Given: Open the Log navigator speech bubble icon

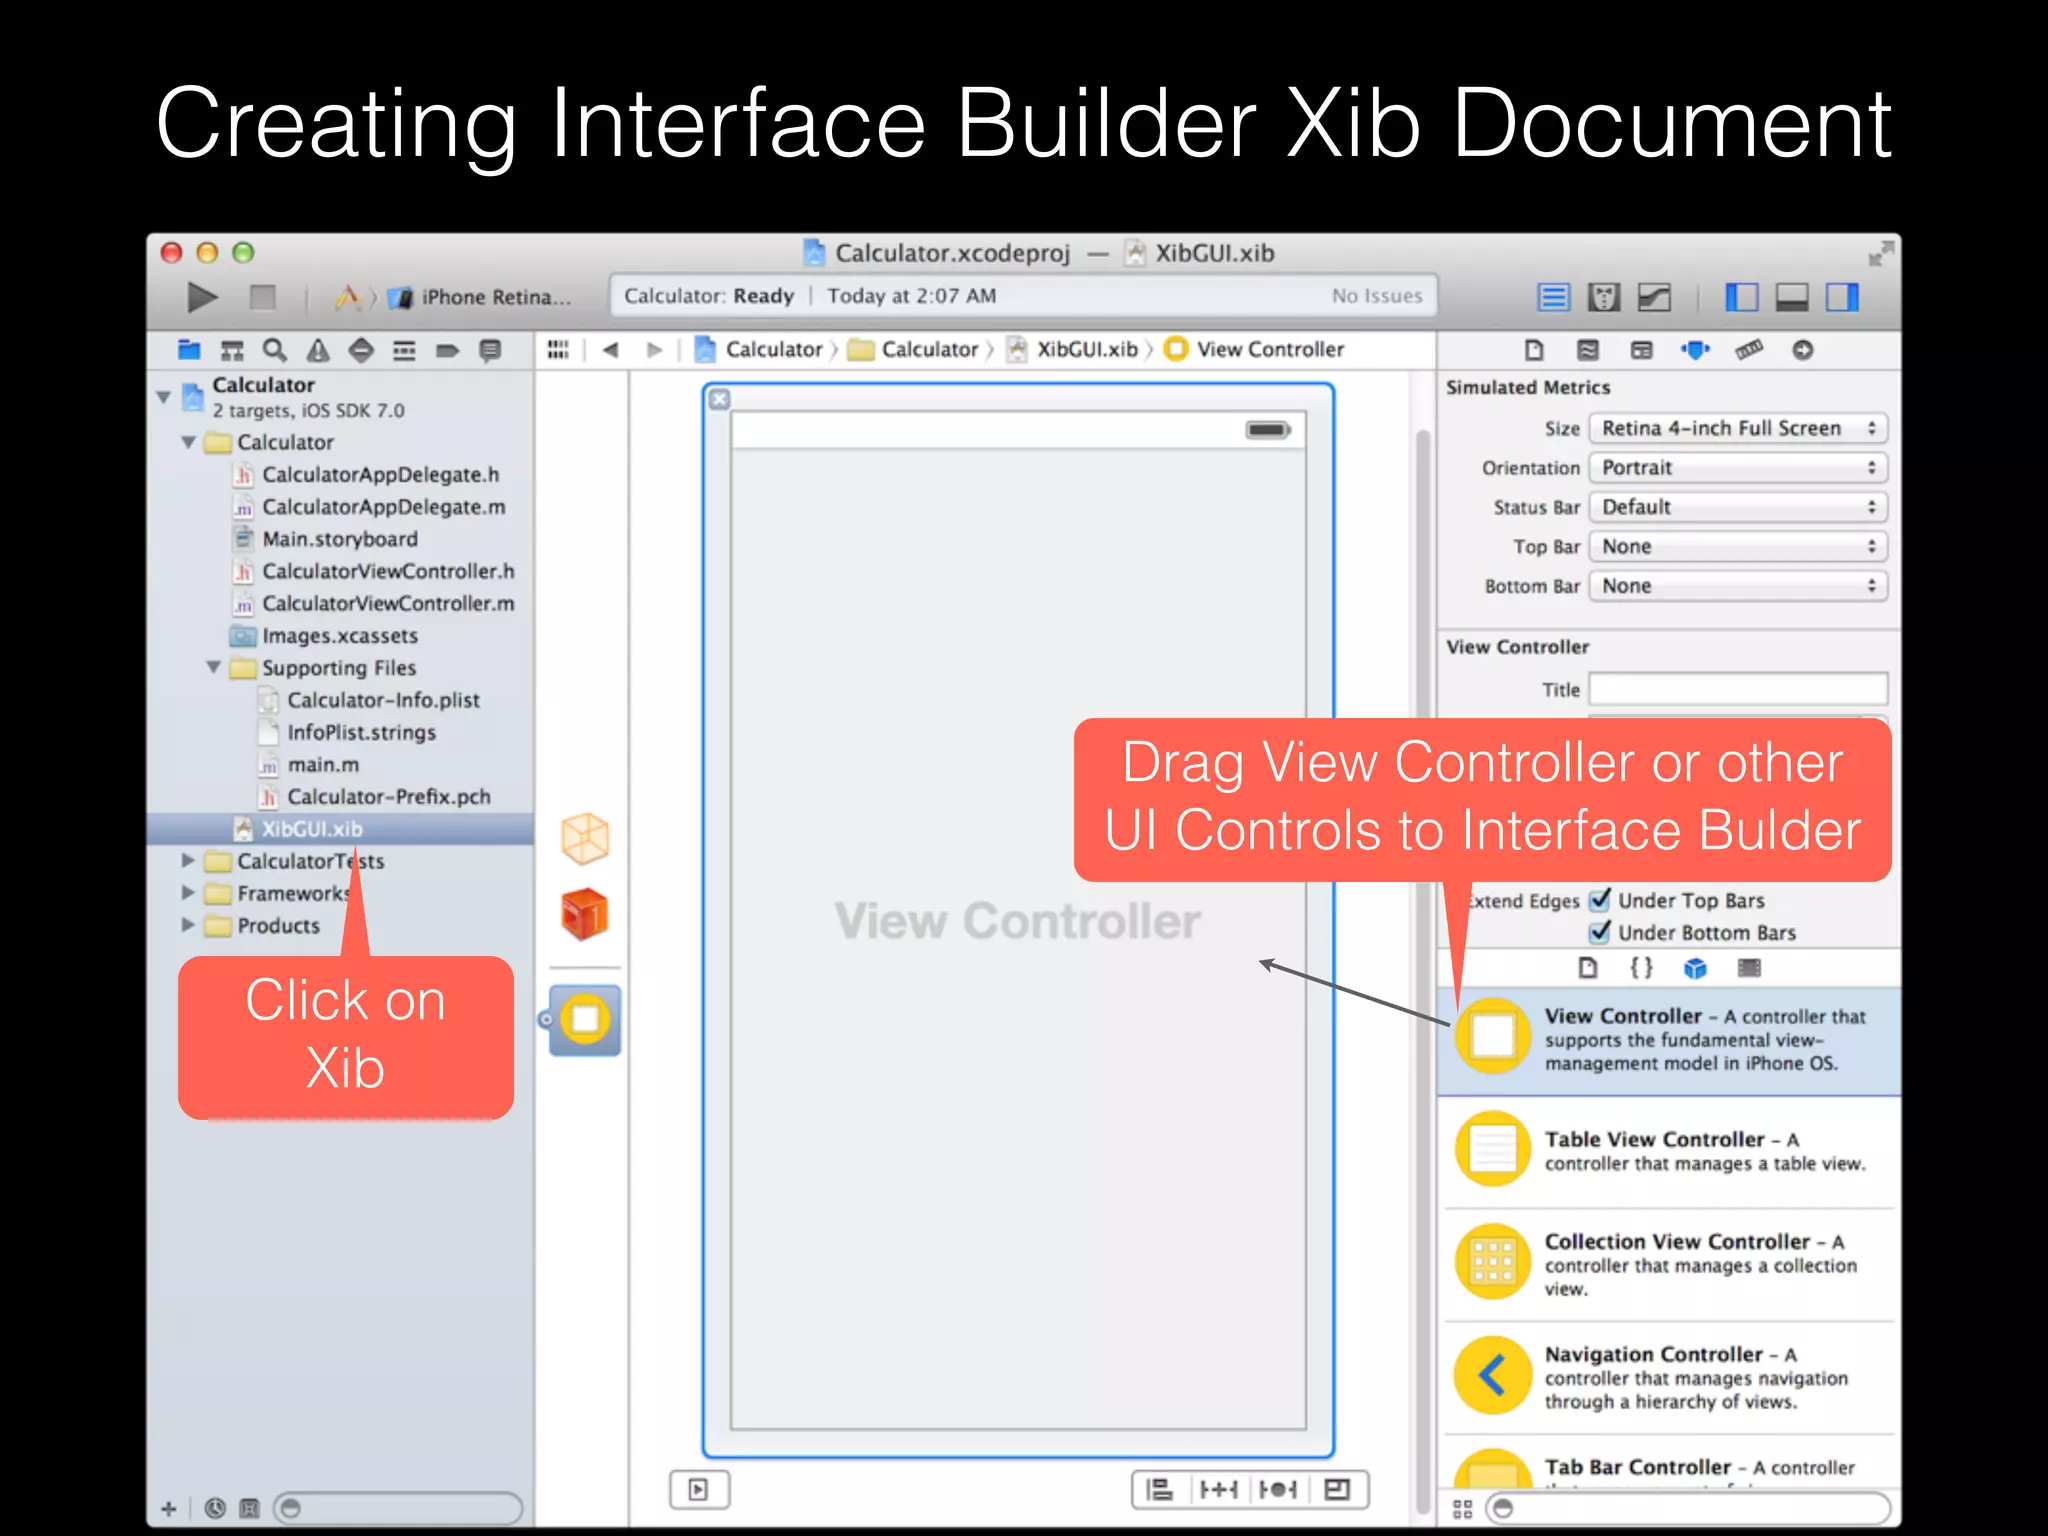Looking at the screenshot, I should 490,350.
